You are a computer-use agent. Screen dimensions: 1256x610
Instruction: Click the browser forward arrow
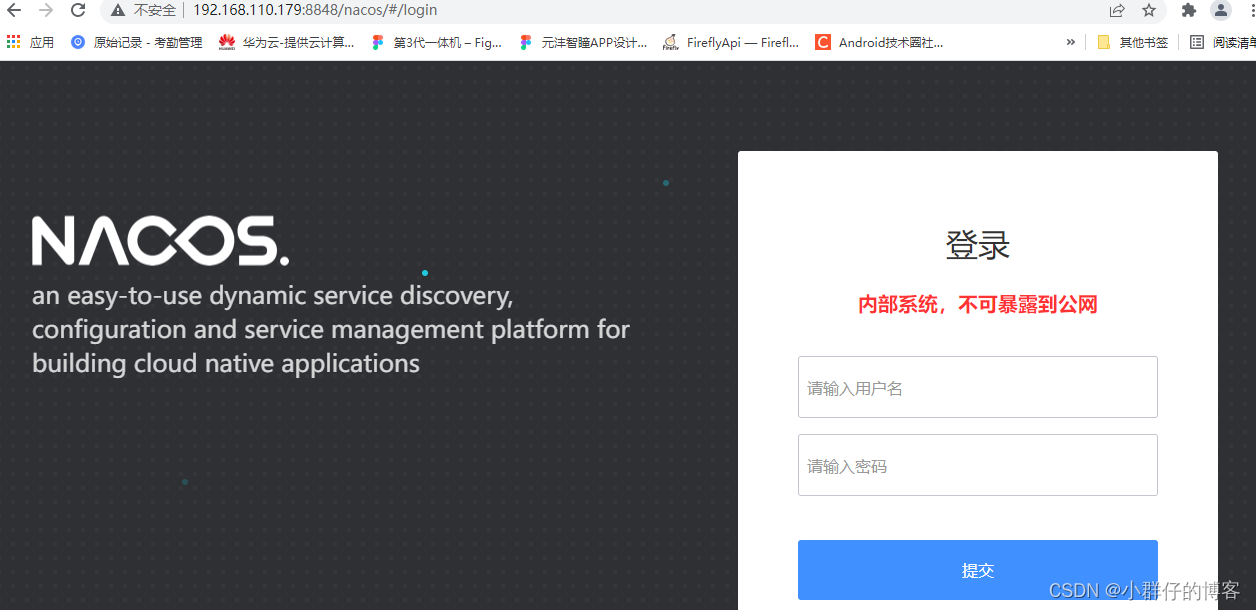coord(46,10)
